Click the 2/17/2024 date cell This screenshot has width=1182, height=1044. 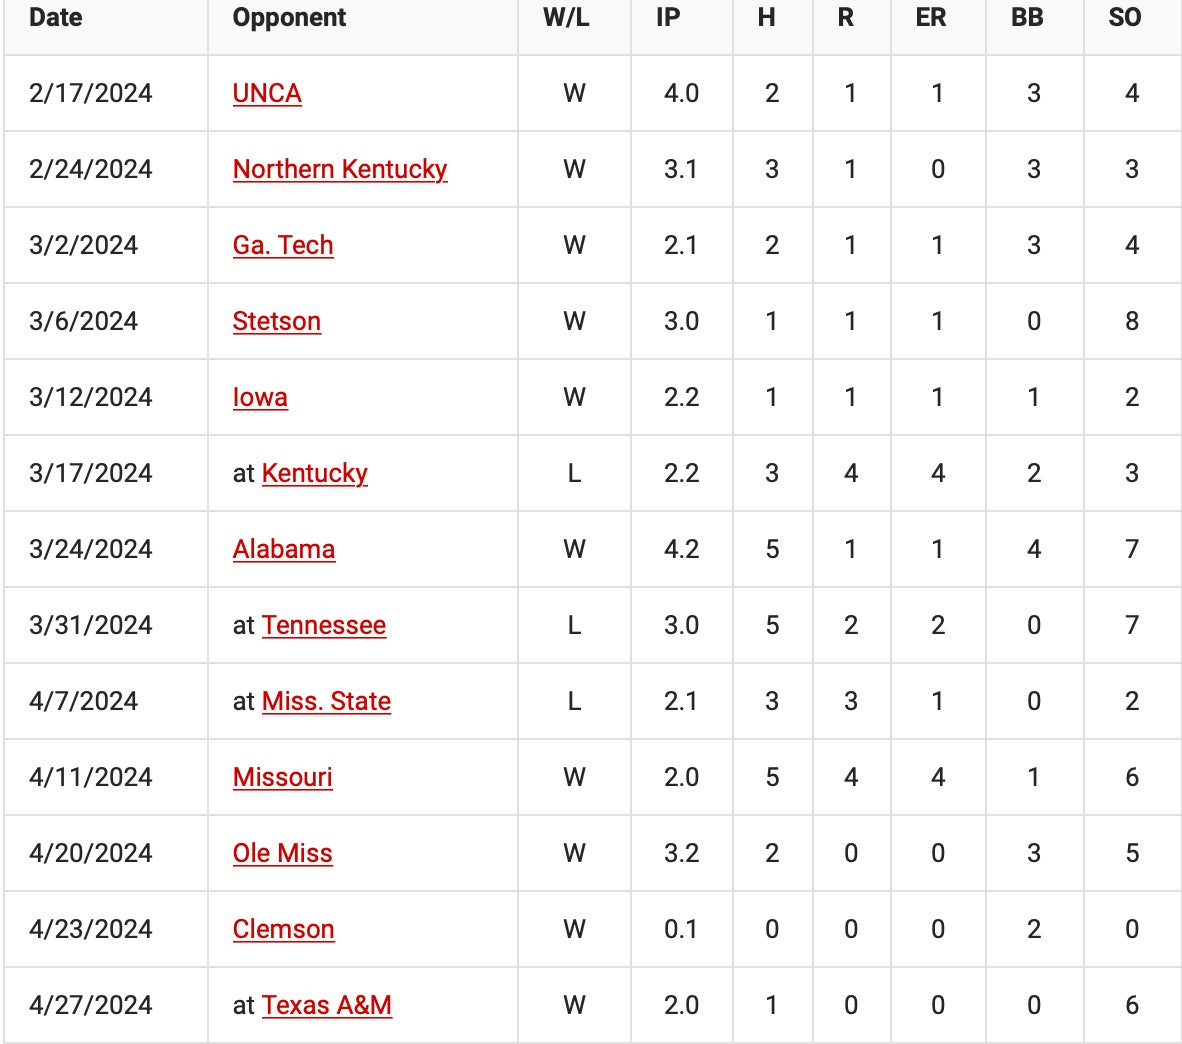coord(91,93)
